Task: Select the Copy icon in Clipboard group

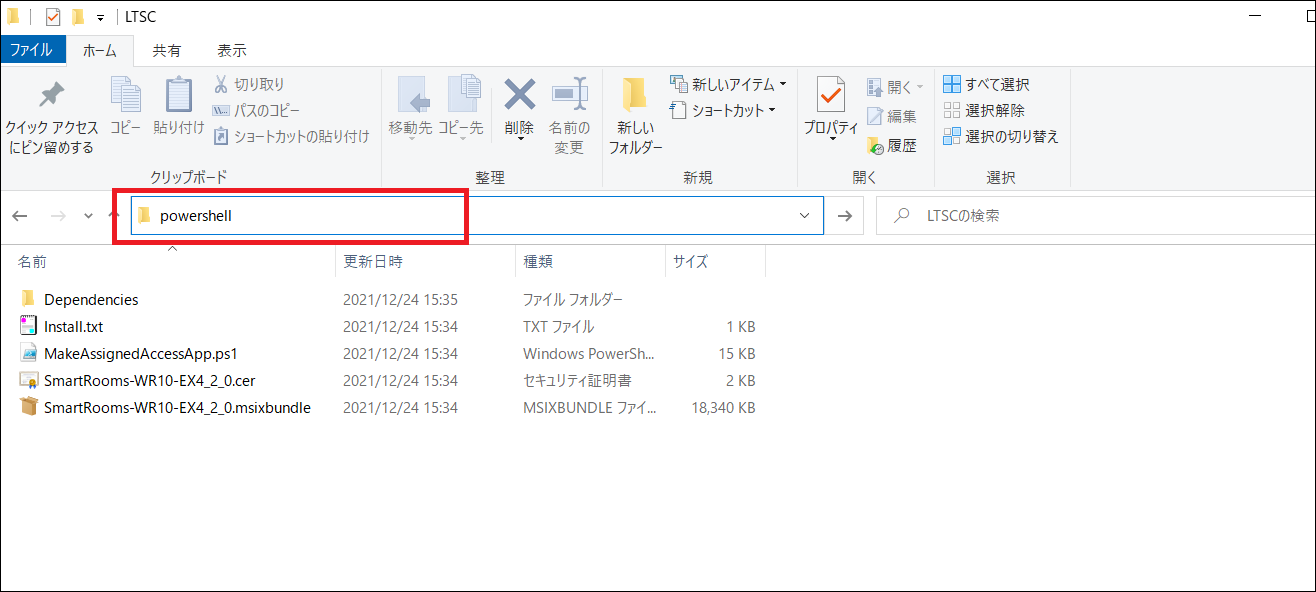Action: pyautogui.click(x=125, y=97)
